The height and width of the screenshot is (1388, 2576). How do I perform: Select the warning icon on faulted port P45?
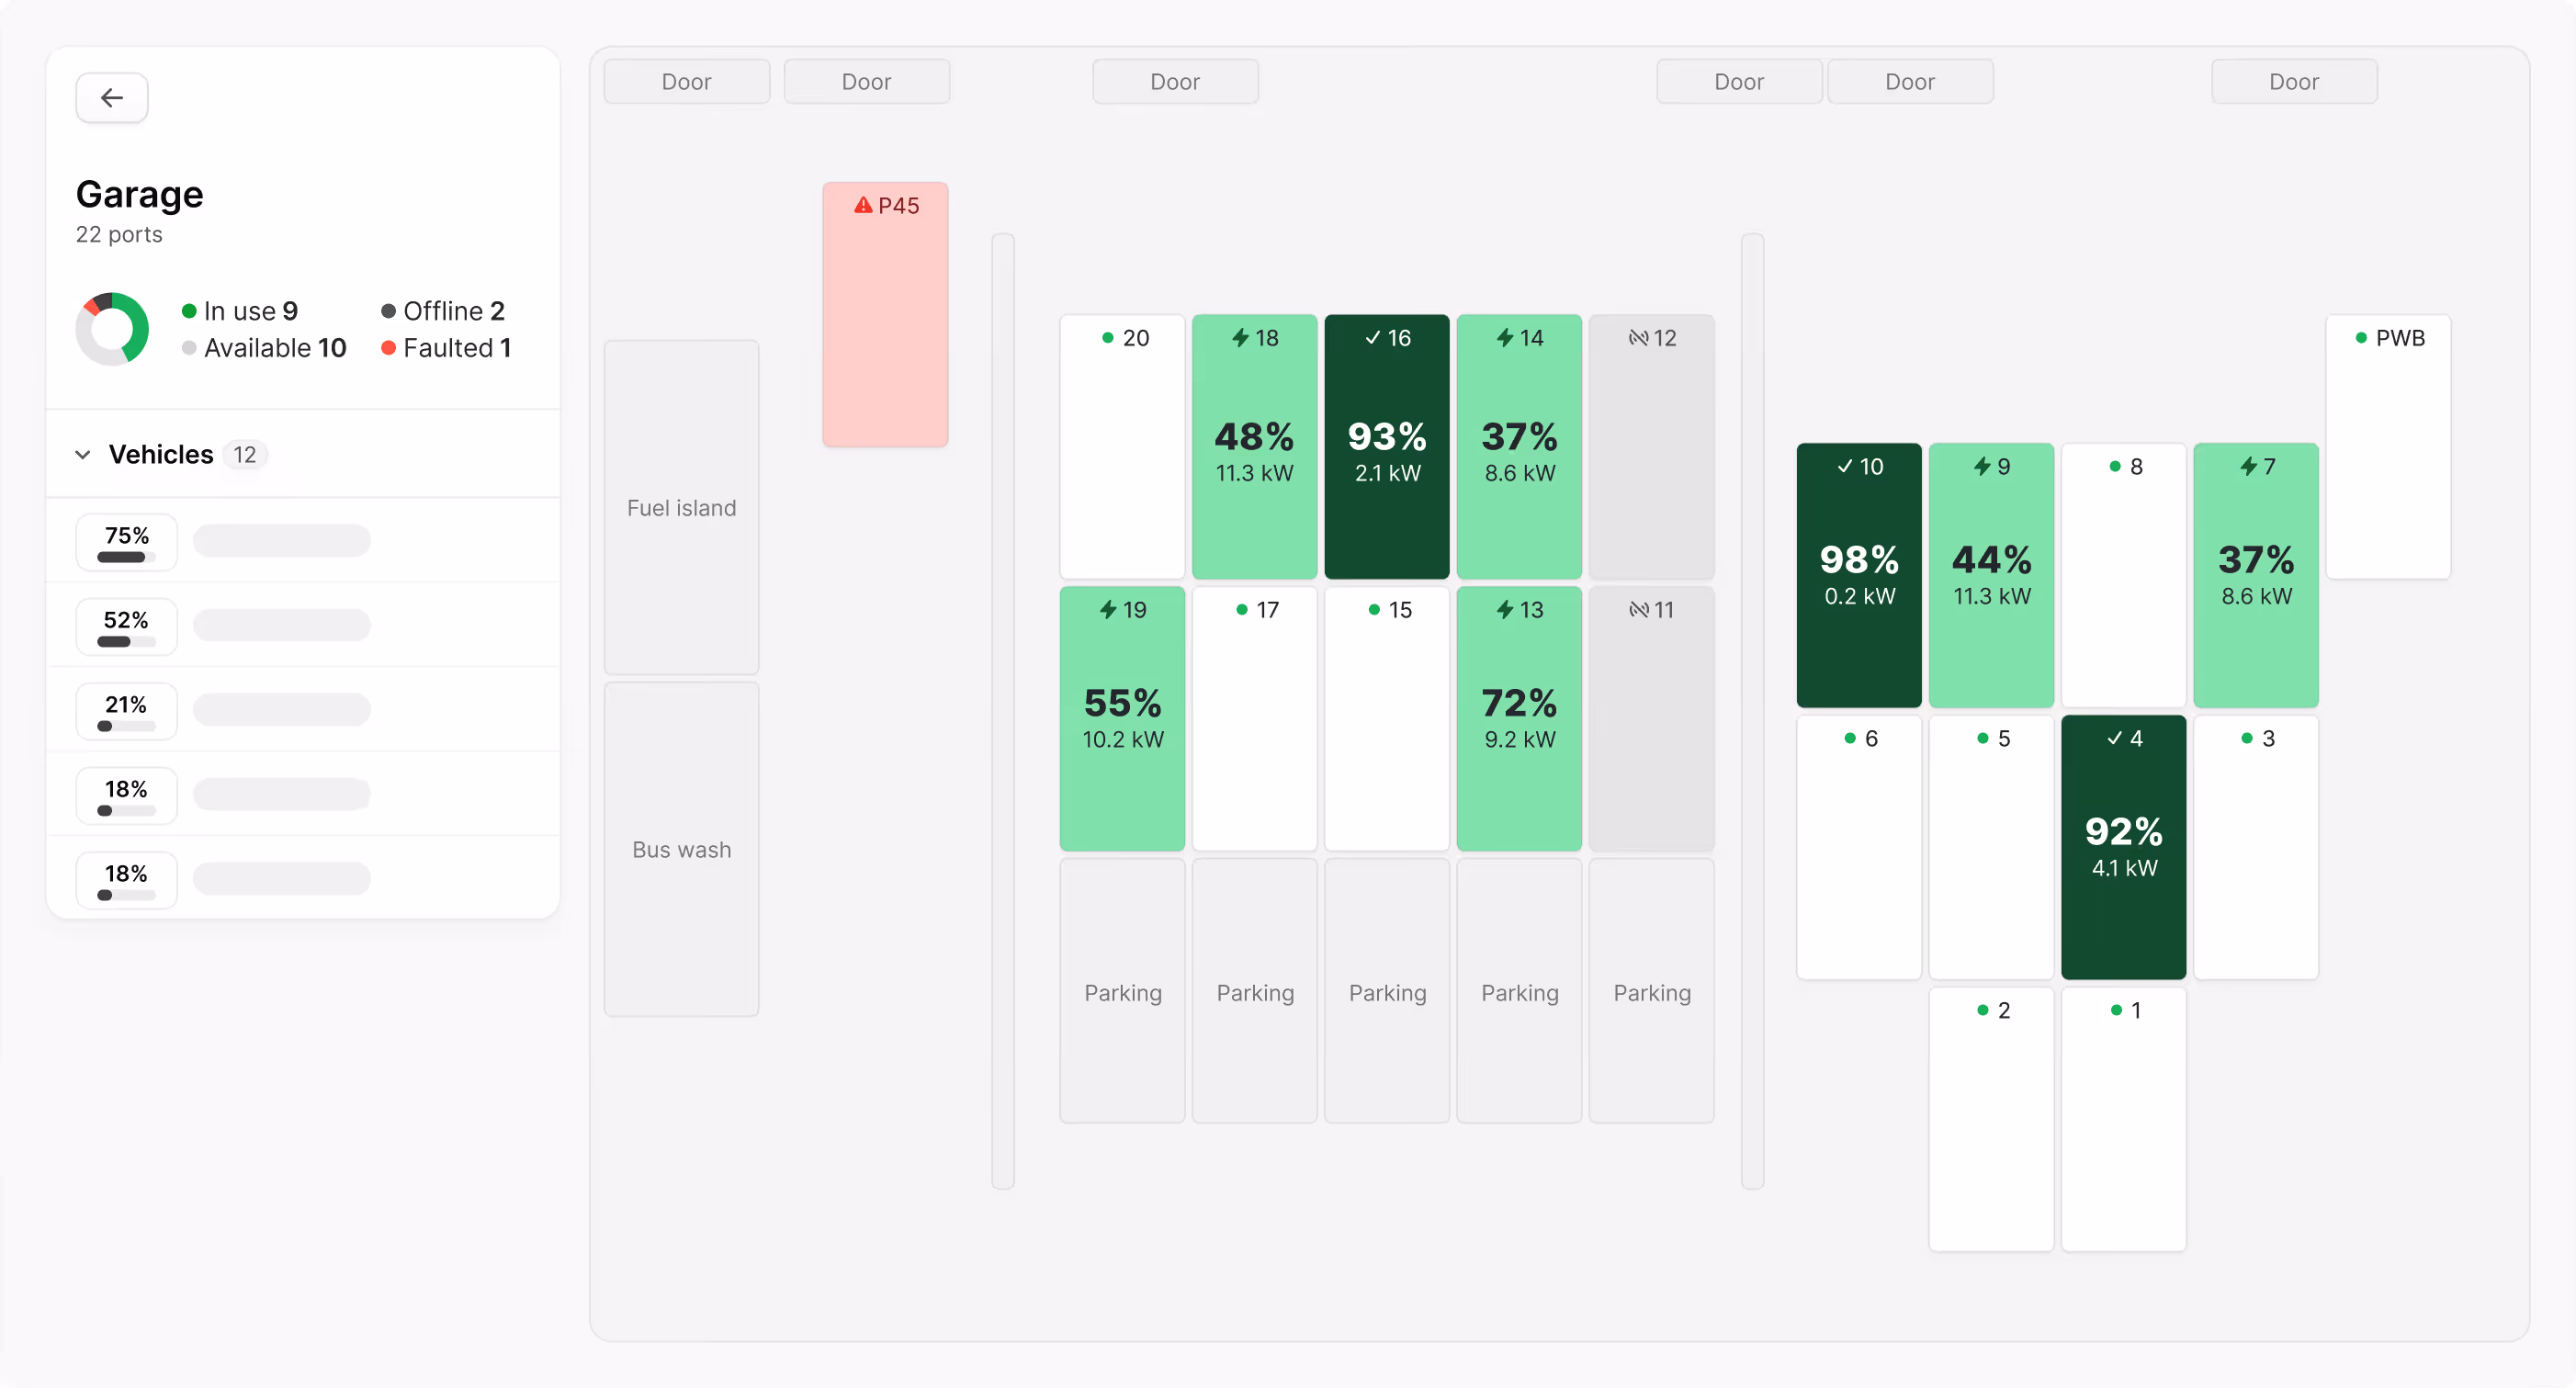pos(863,204)
